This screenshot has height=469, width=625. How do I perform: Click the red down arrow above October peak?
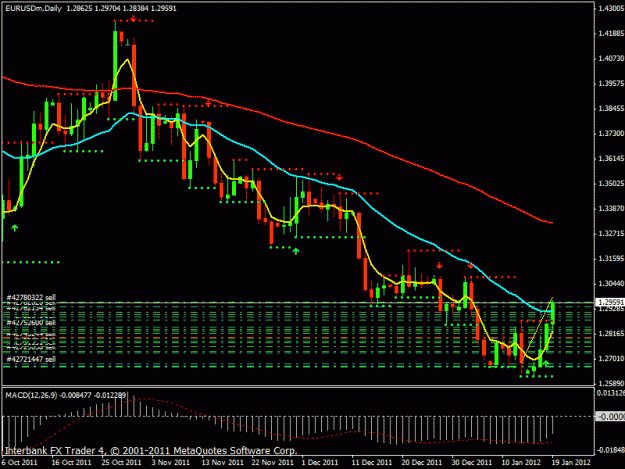(134, 19)
